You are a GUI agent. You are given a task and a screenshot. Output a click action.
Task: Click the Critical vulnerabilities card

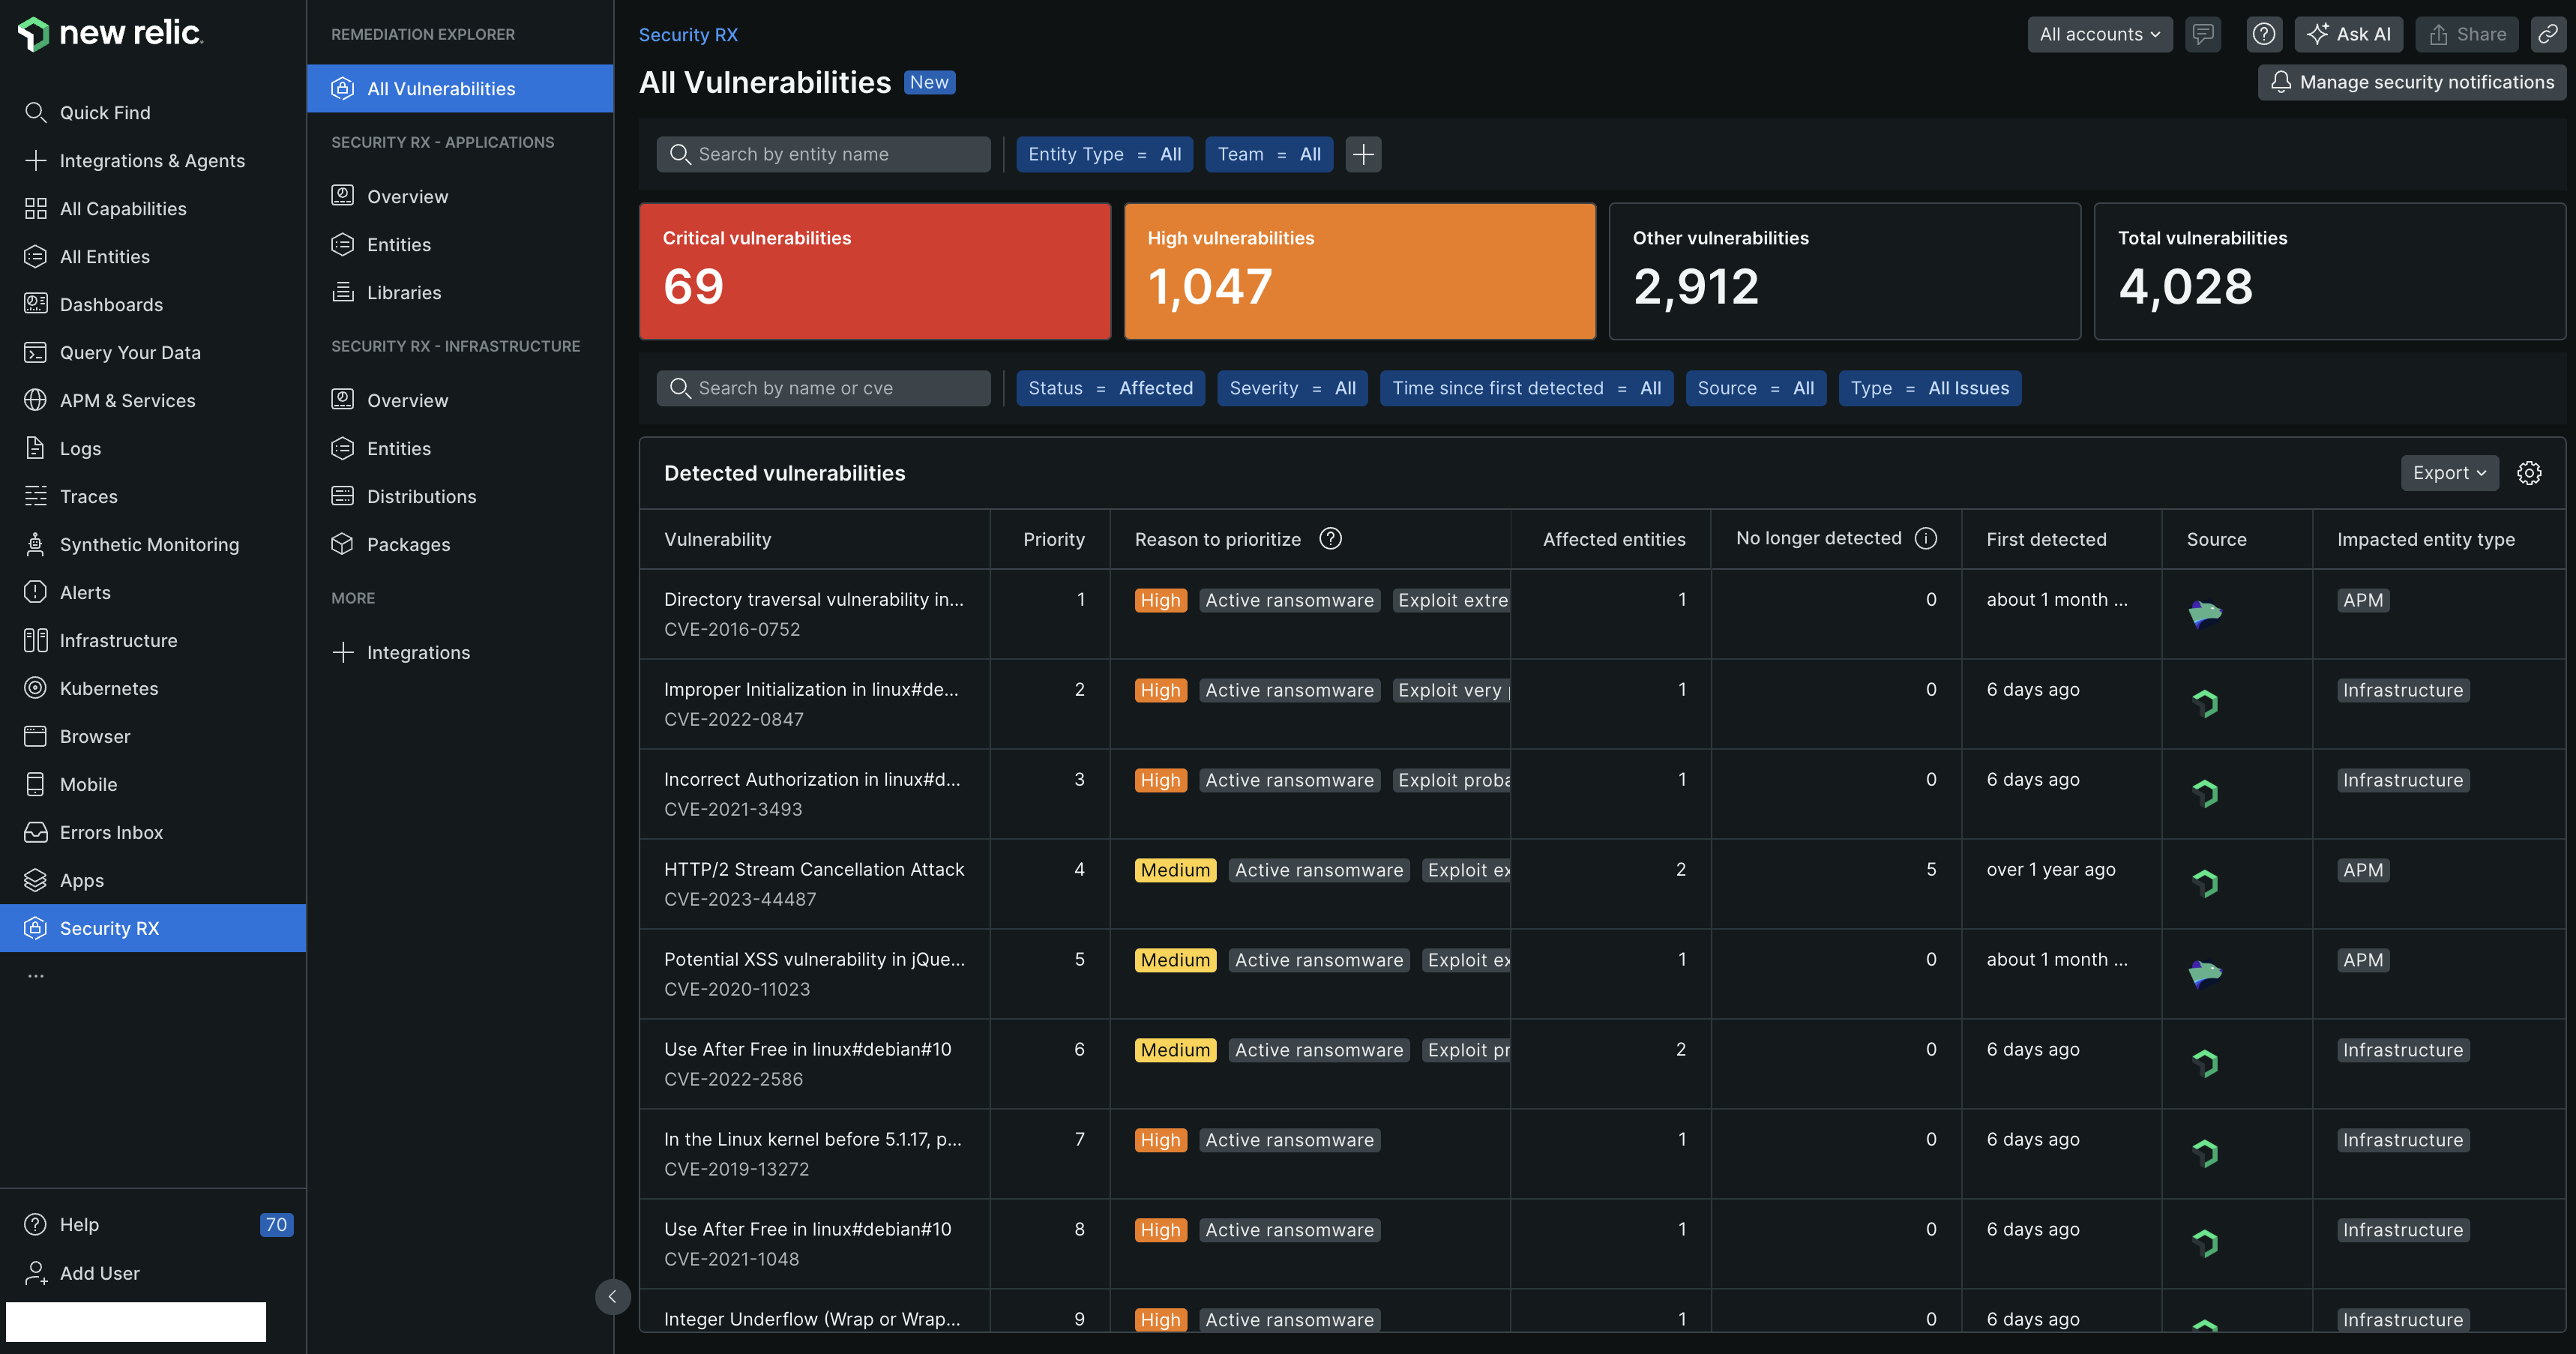(875, 271)
